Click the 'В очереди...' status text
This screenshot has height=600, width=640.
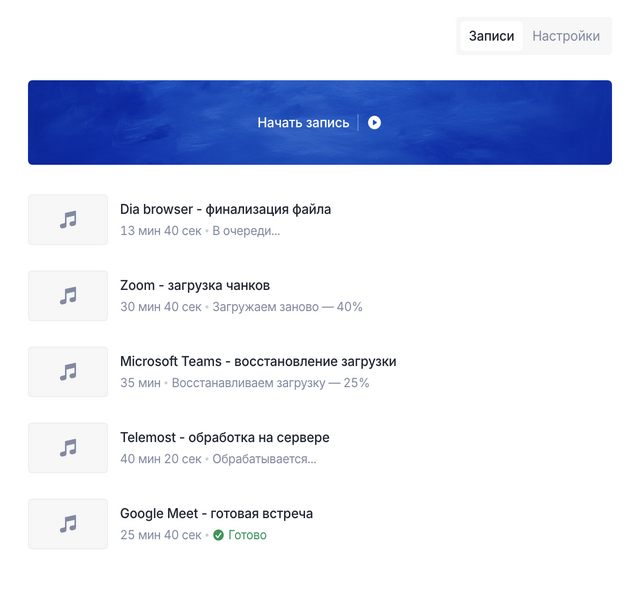[246, 231]
